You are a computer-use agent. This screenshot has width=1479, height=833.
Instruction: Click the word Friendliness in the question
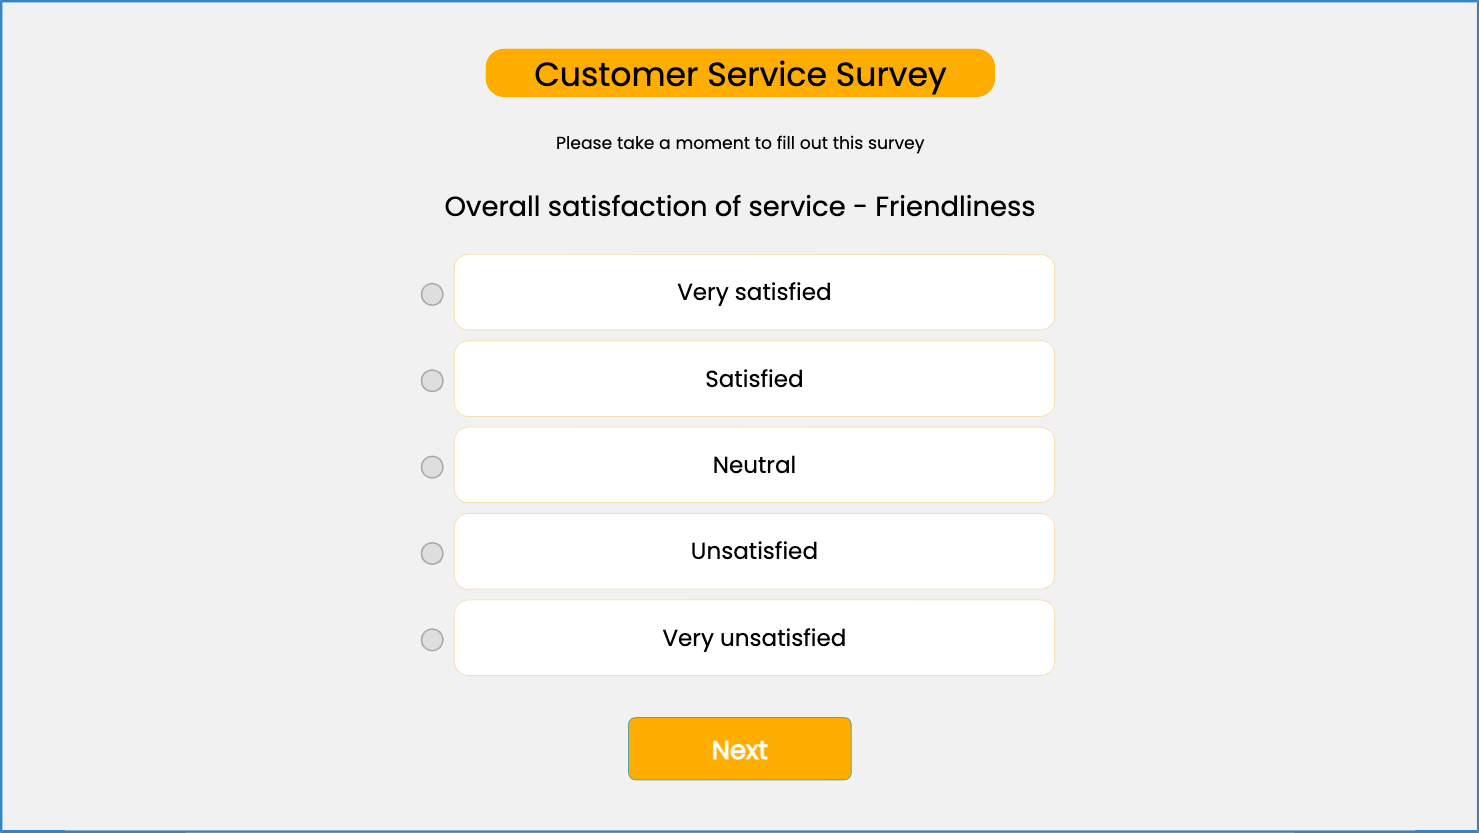click(x=955, y=207)
